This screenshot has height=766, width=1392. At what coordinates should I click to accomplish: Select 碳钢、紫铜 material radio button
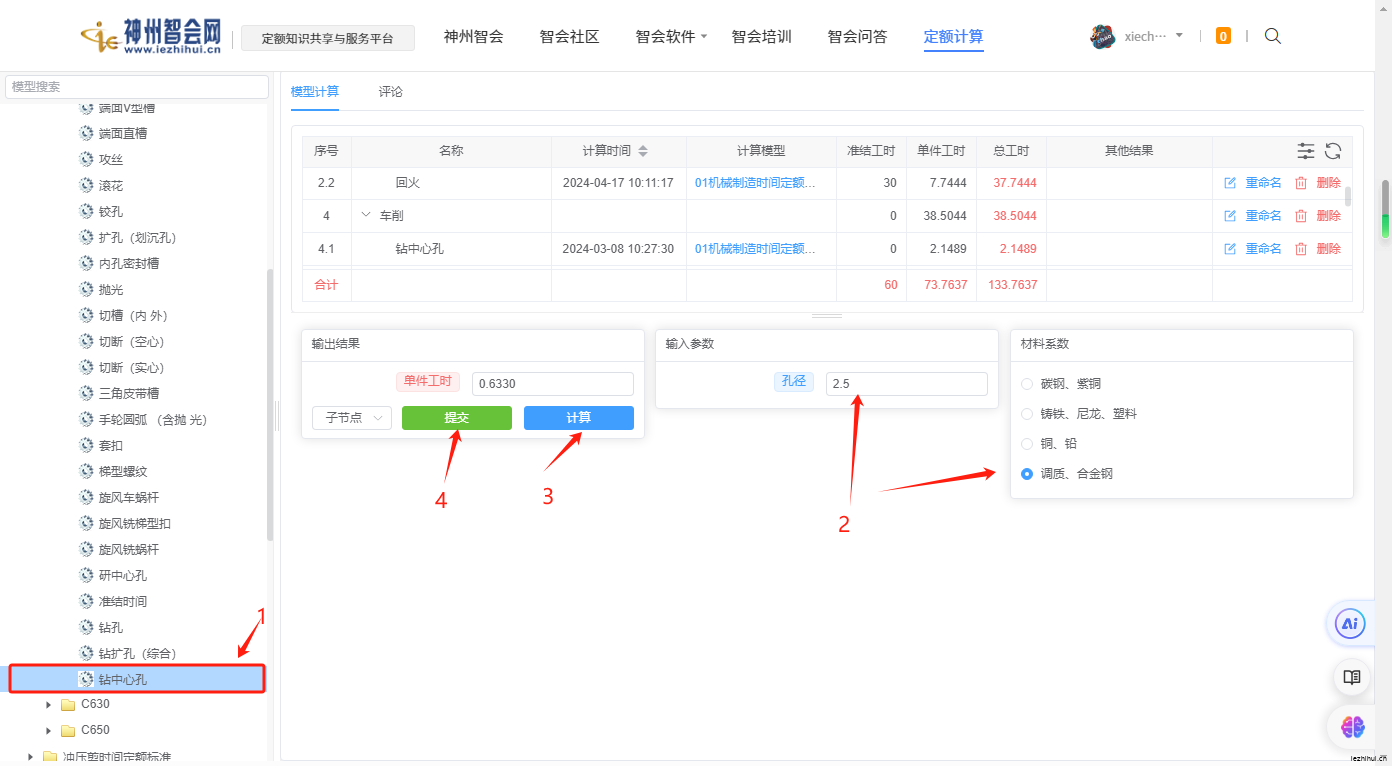pyautogui.click(x=1027, y=384)
